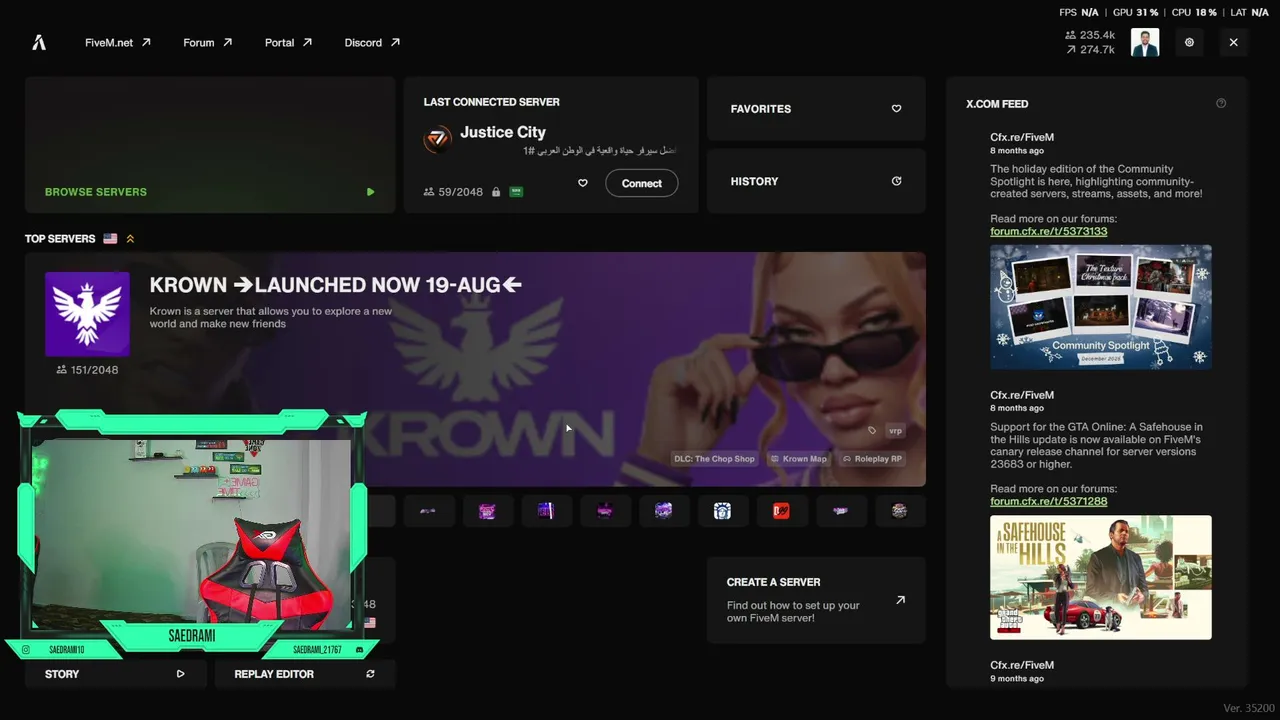The image size is (1280, 720).
Task: Click the Ver. 35200 version label
Action: (1249, 708)
